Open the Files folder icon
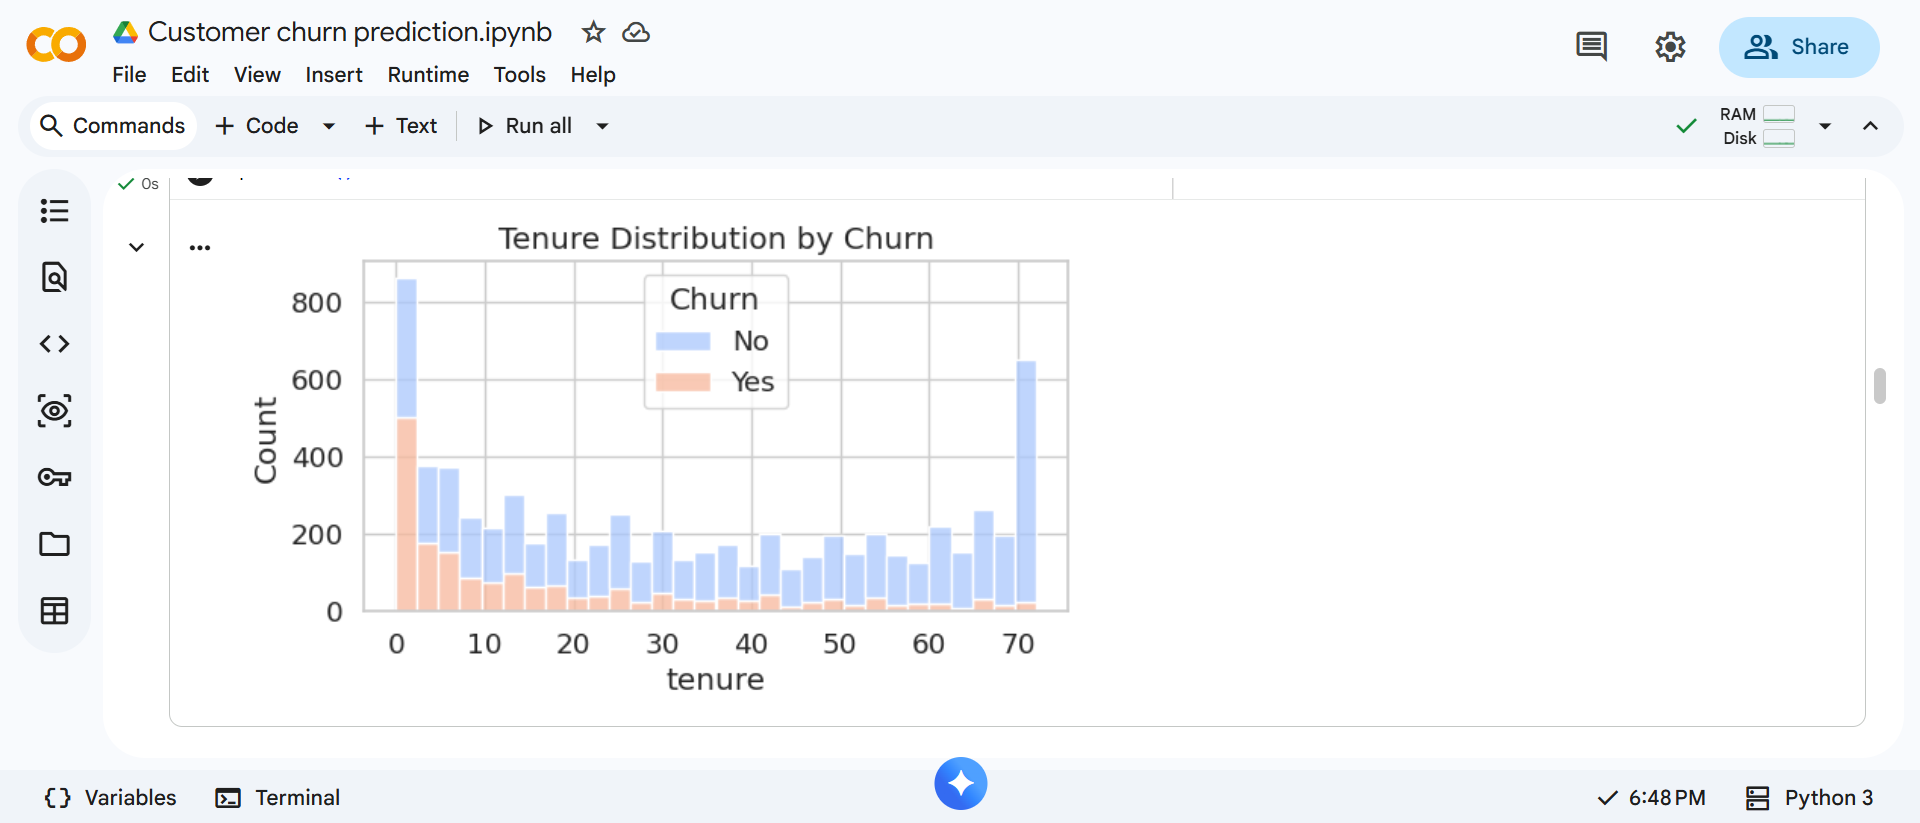Image resolution: width=1920 pixels, height=823 pixels. tap(54, 544)
